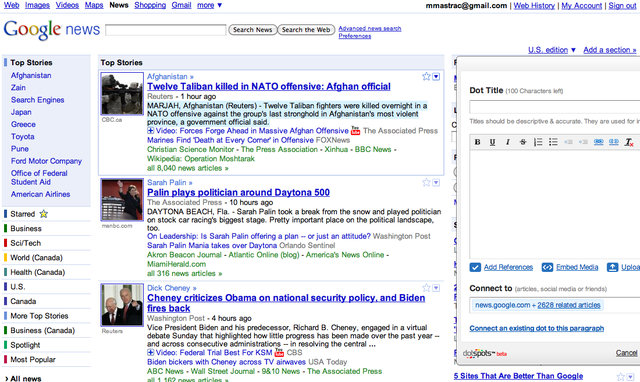Open Gmail from the top bar

(181, 5)
